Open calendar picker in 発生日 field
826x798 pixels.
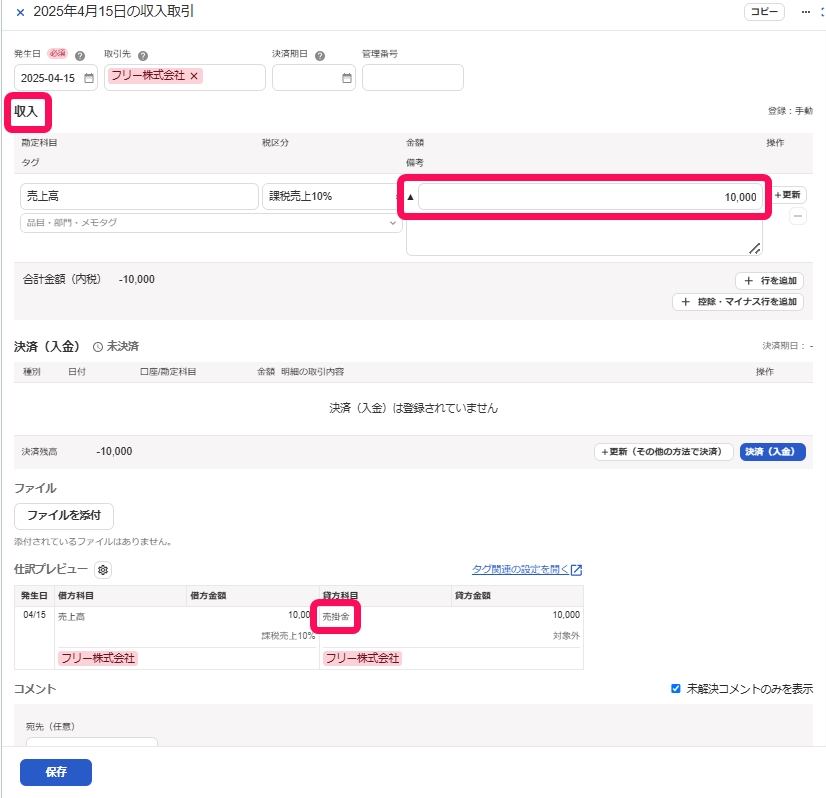click(89, 78)
